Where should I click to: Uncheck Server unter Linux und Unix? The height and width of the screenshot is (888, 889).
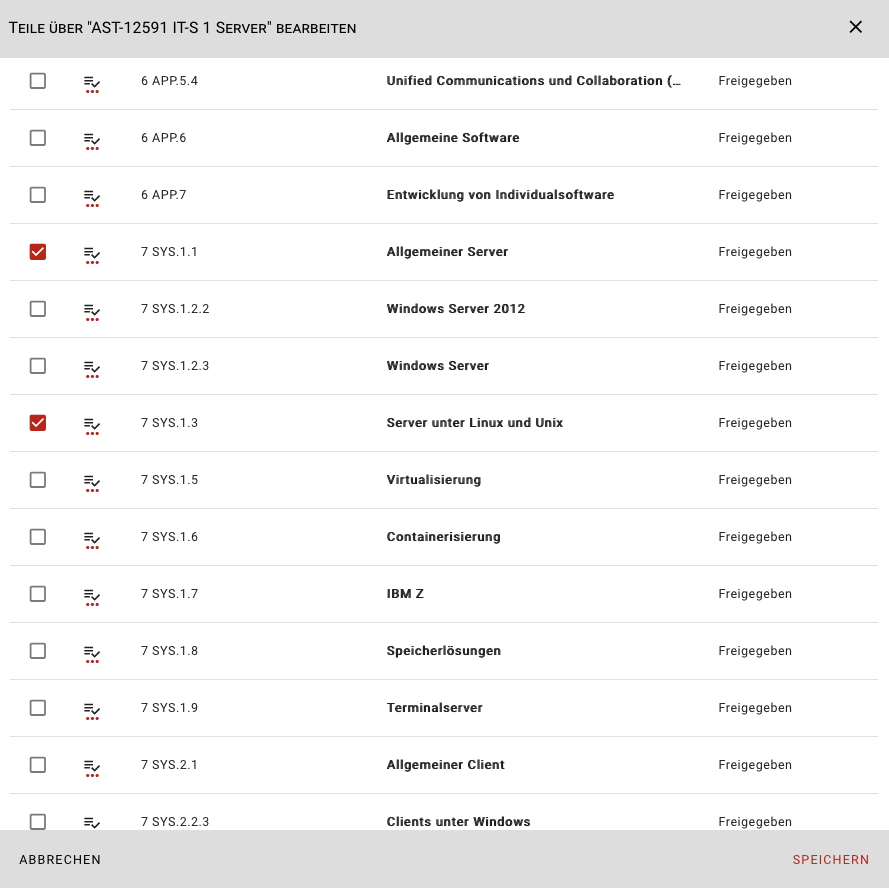pos(38,423)
